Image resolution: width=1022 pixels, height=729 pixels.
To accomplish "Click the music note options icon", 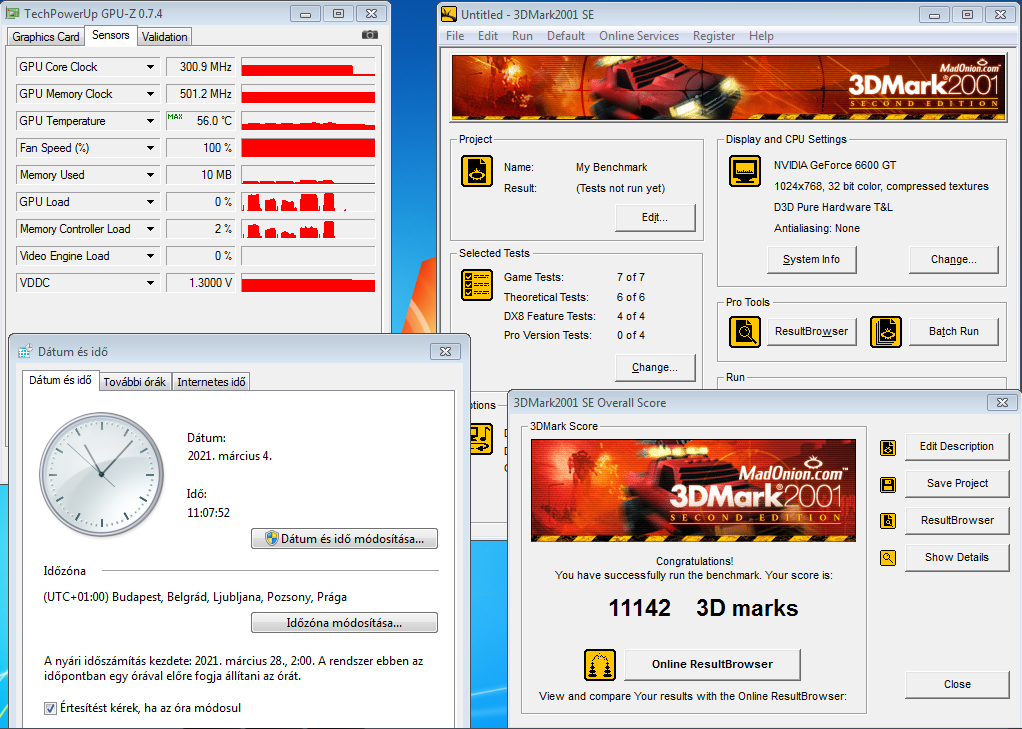I will pyautogui.click(x=481, y=439).
